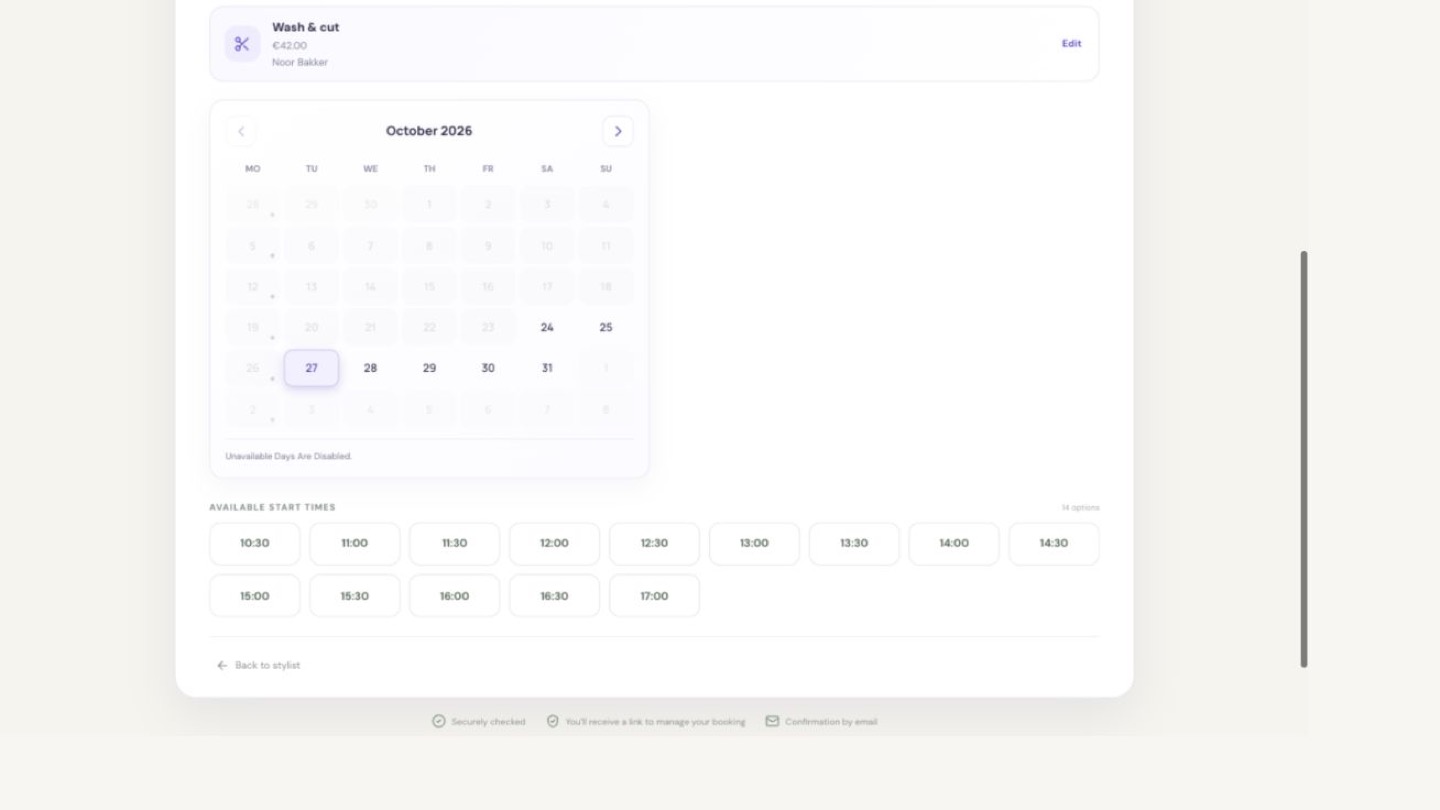1440x810 pixels.
Task: Click the previous month chevron arrow
Action: tap(241, 131)
